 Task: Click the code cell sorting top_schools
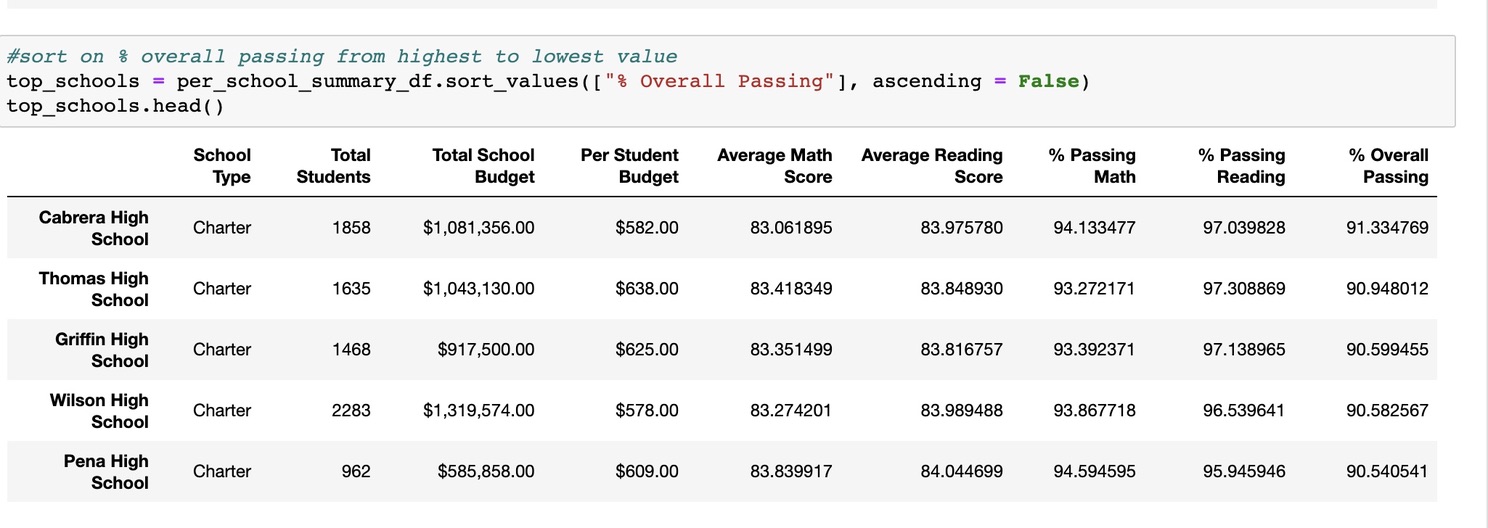727,81
